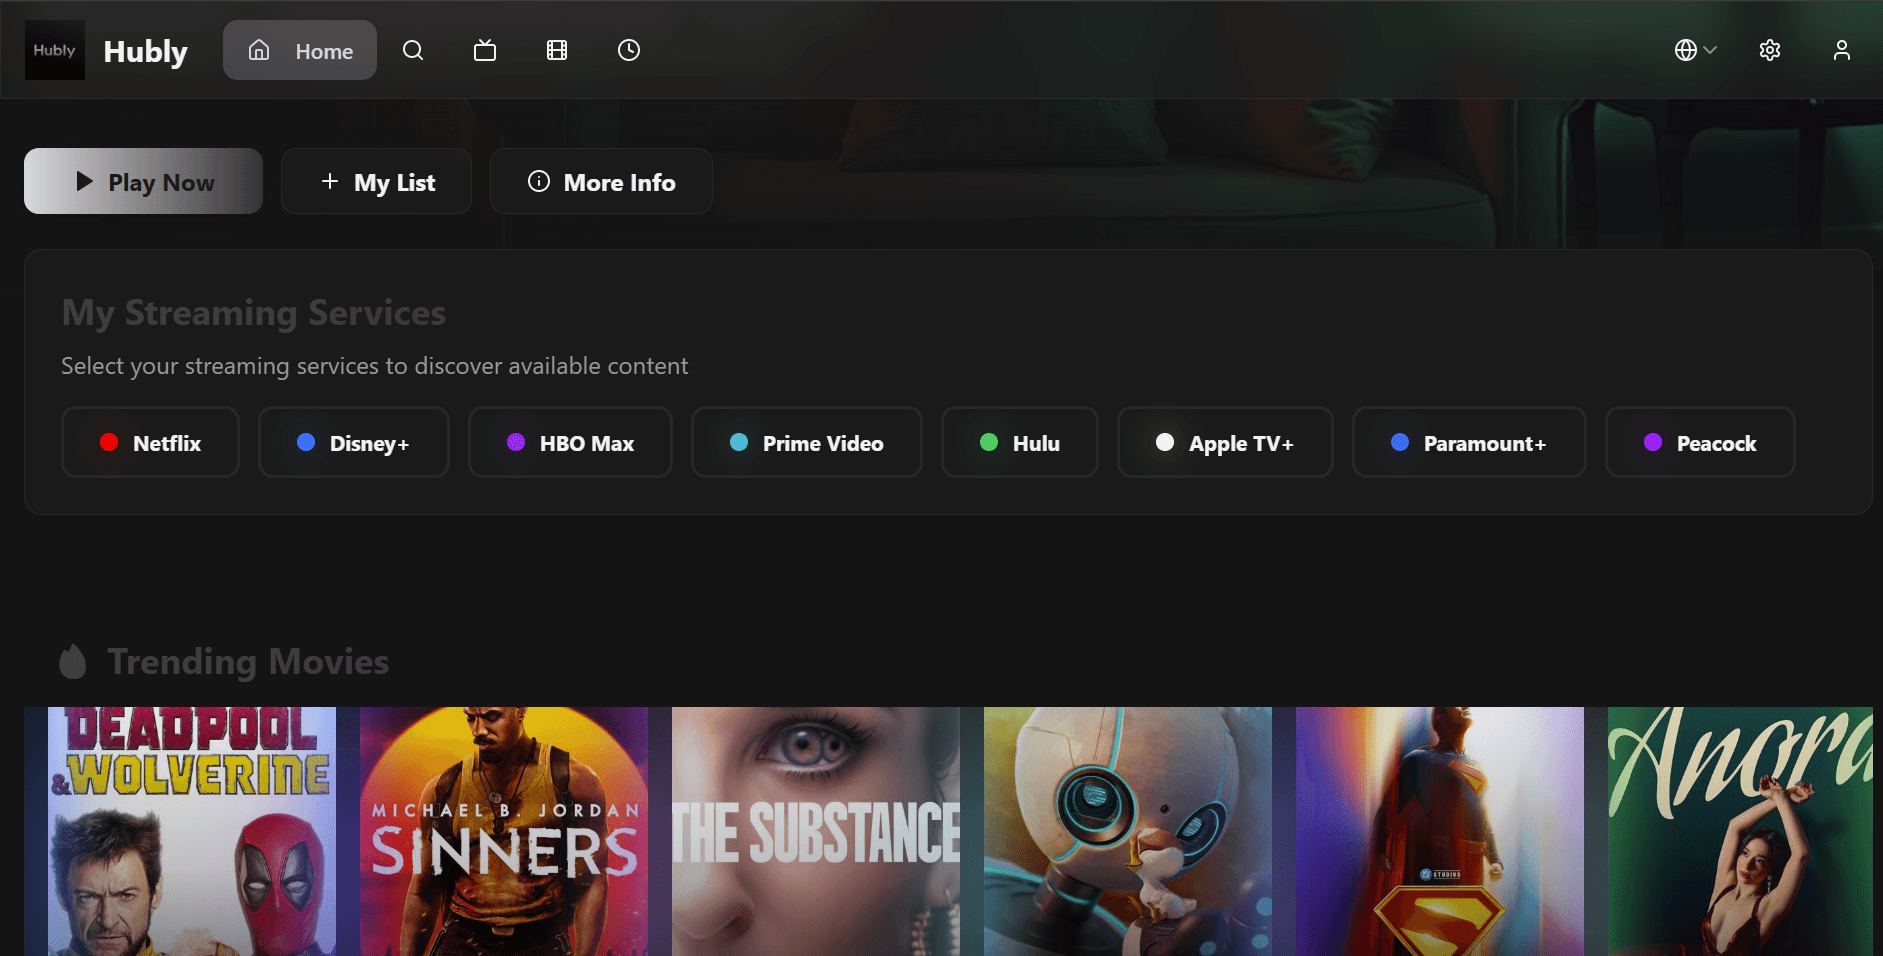Open the movies film icon
The height and width of the screenshot is (956, 1883).
pyautogui.click(x=557, y=50)
